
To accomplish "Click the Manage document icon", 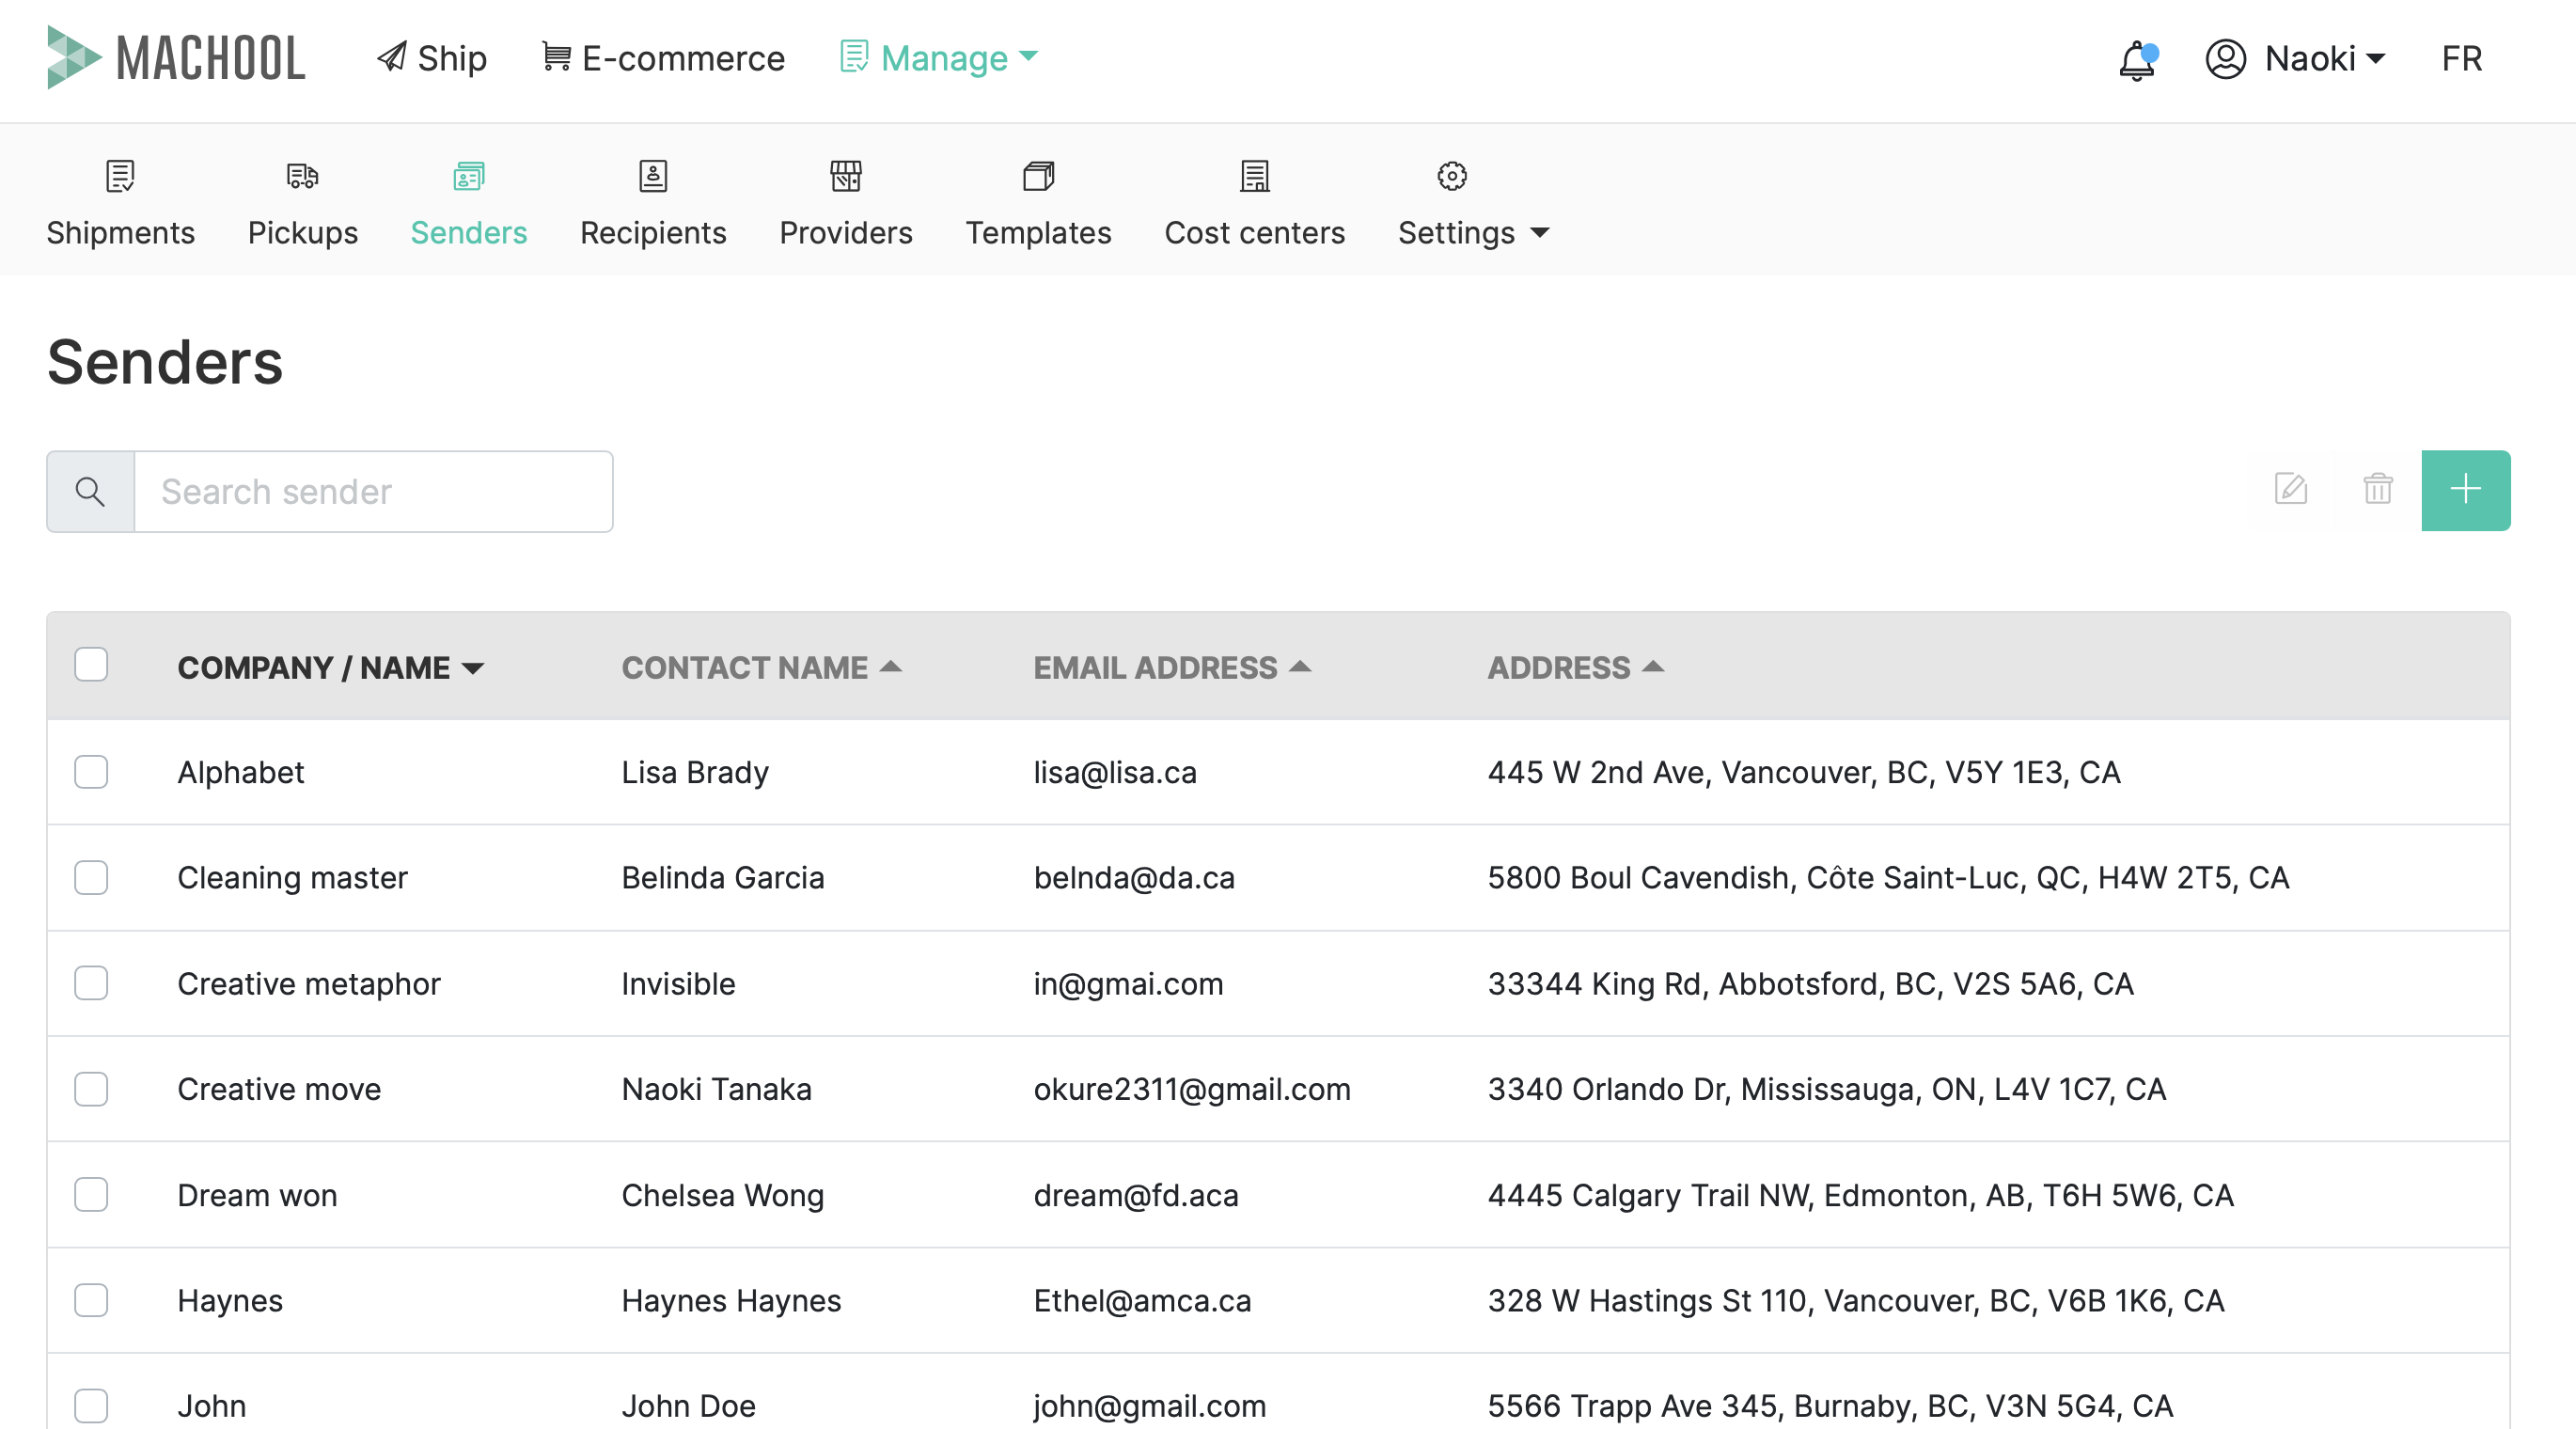I will coord(853,57).
